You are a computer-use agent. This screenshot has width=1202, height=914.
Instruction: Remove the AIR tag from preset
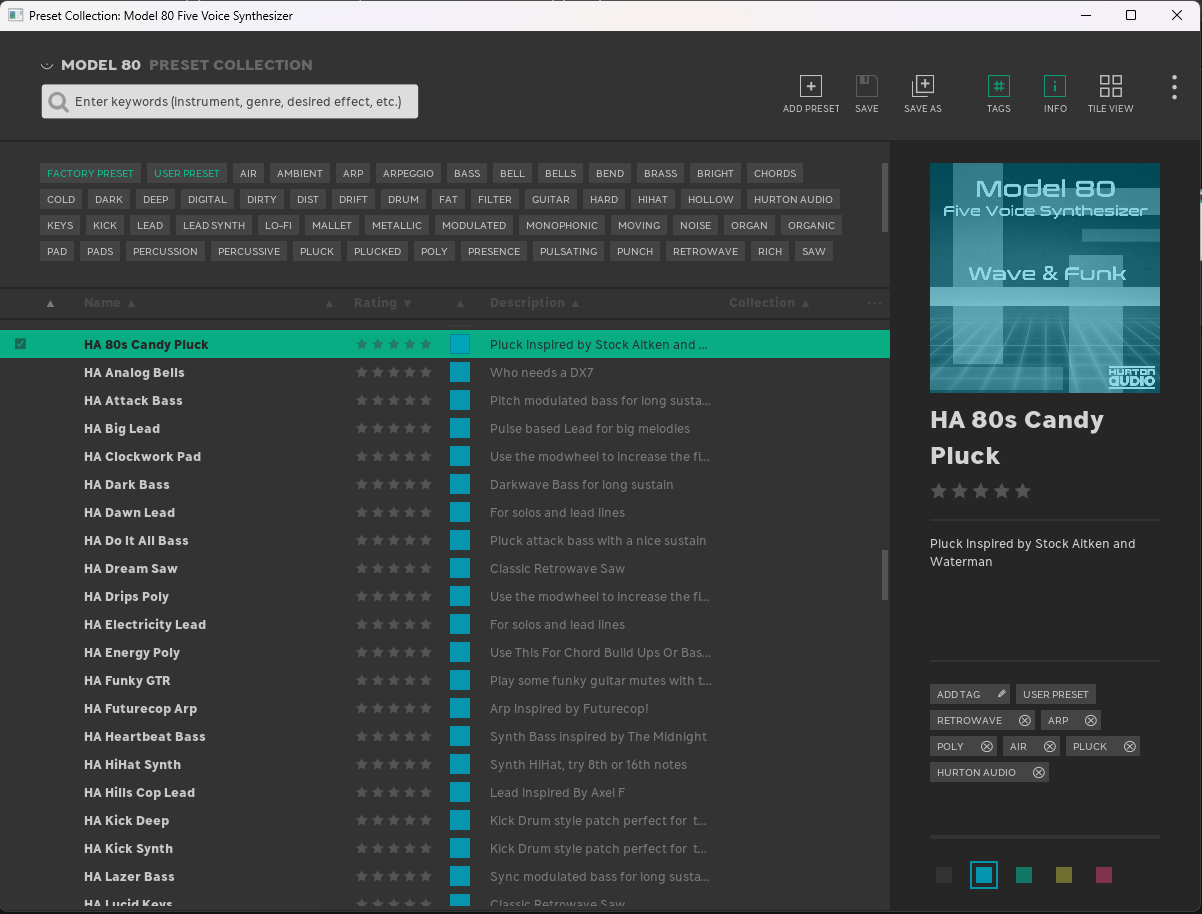pyautogui.click(x=1050, y=746)
